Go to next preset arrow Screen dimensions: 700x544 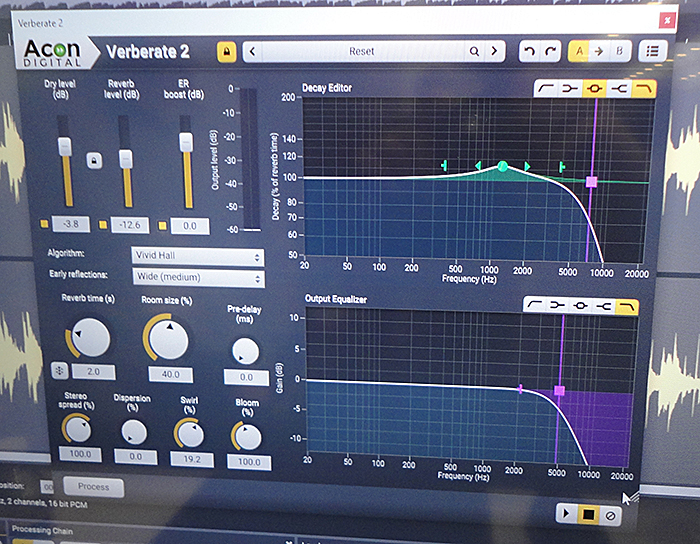(x=494, y=51)
